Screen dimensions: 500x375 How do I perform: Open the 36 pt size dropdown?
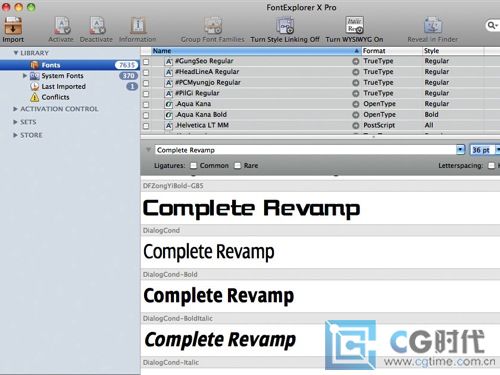click(498, 150)
